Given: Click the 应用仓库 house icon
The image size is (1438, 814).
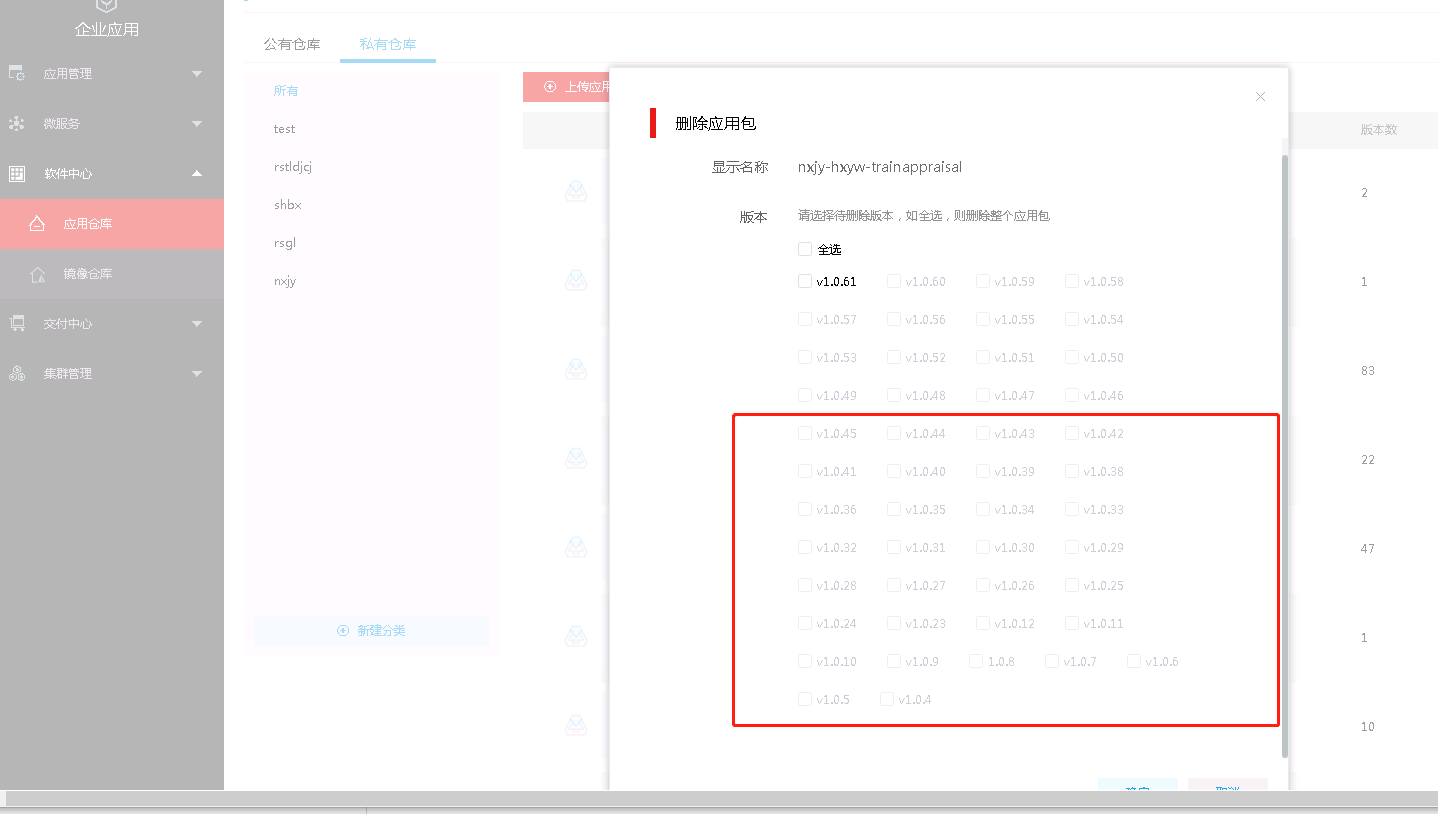Looking at the screenshot, I should [x=37, y=224].
